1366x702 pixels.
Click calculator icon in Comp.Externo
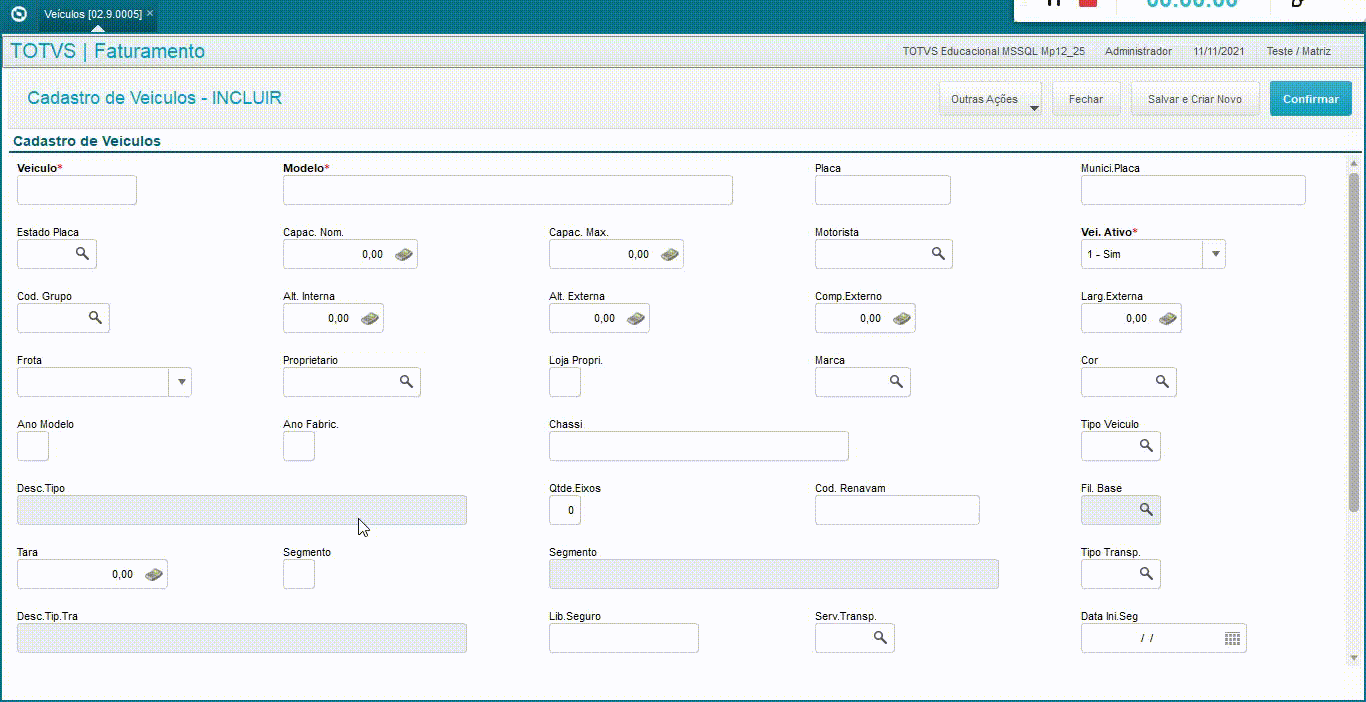click(x=902, y=319)
